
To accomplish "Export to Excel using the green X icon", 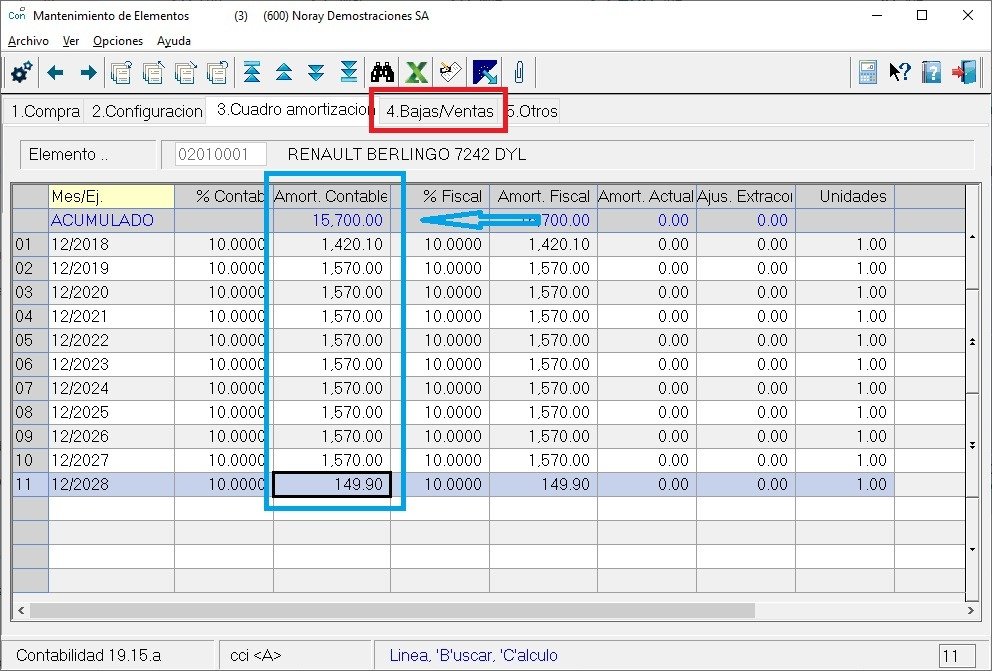I will coord(416,73).
